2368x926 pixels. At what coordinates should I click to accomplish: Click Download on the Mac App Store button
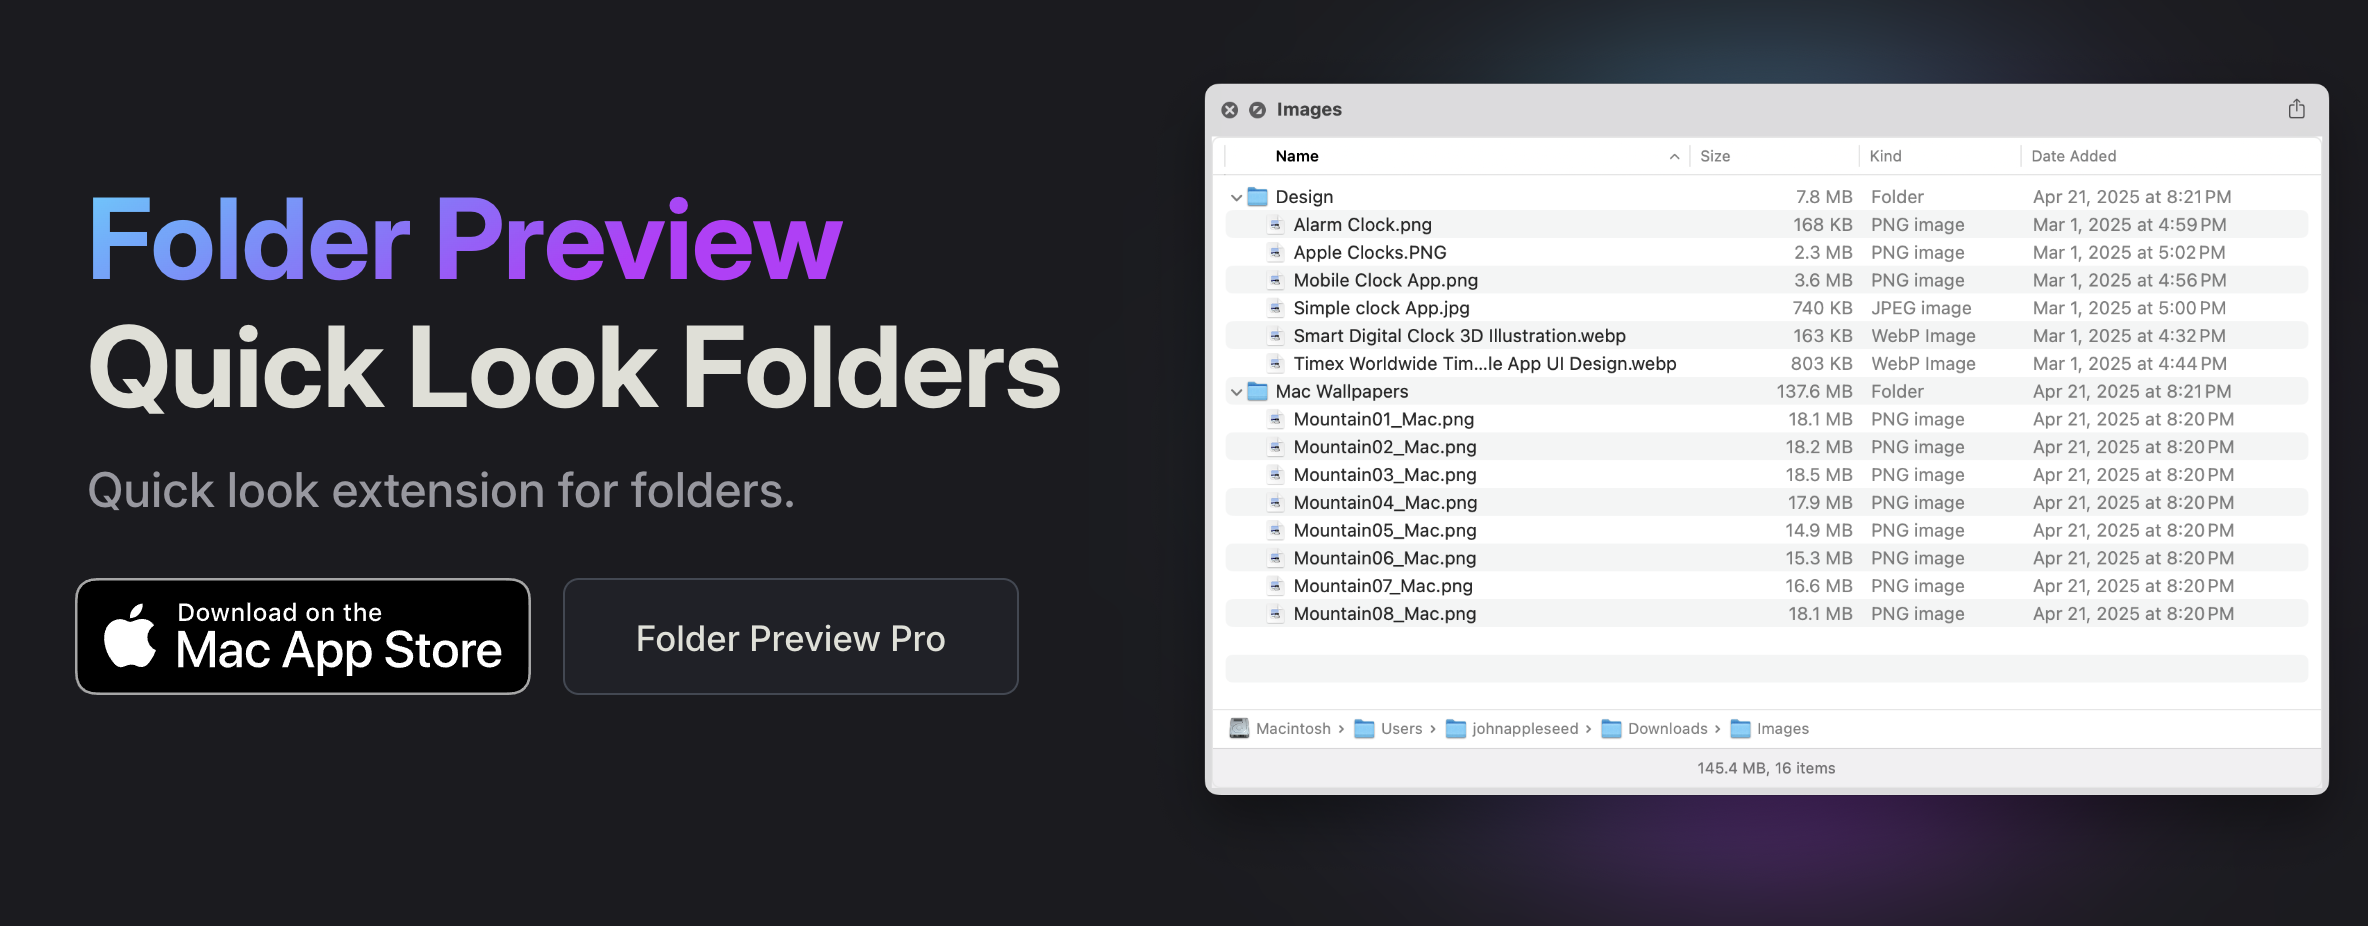[303, 636]
